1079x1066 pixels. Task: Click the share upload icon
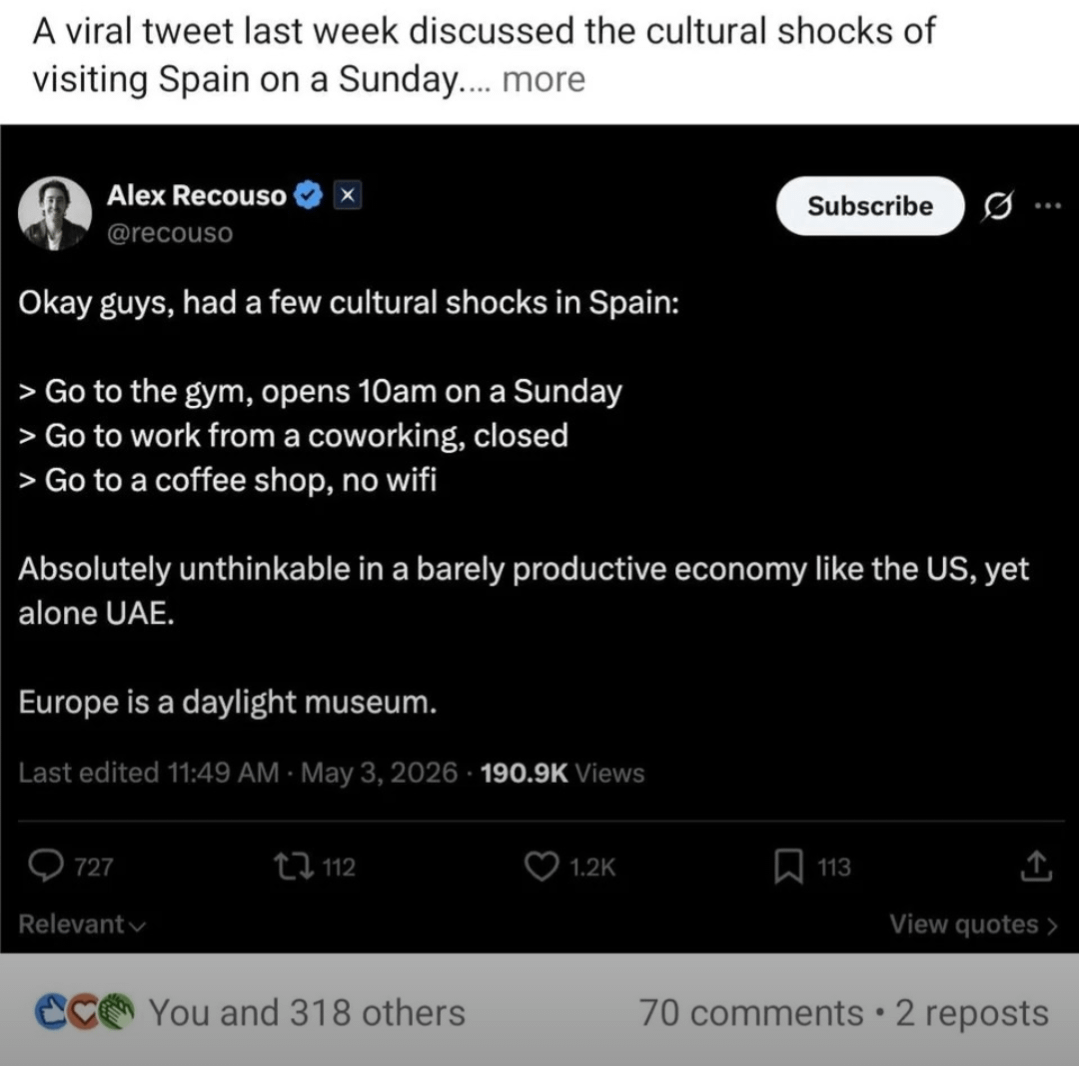(1036, 866)
